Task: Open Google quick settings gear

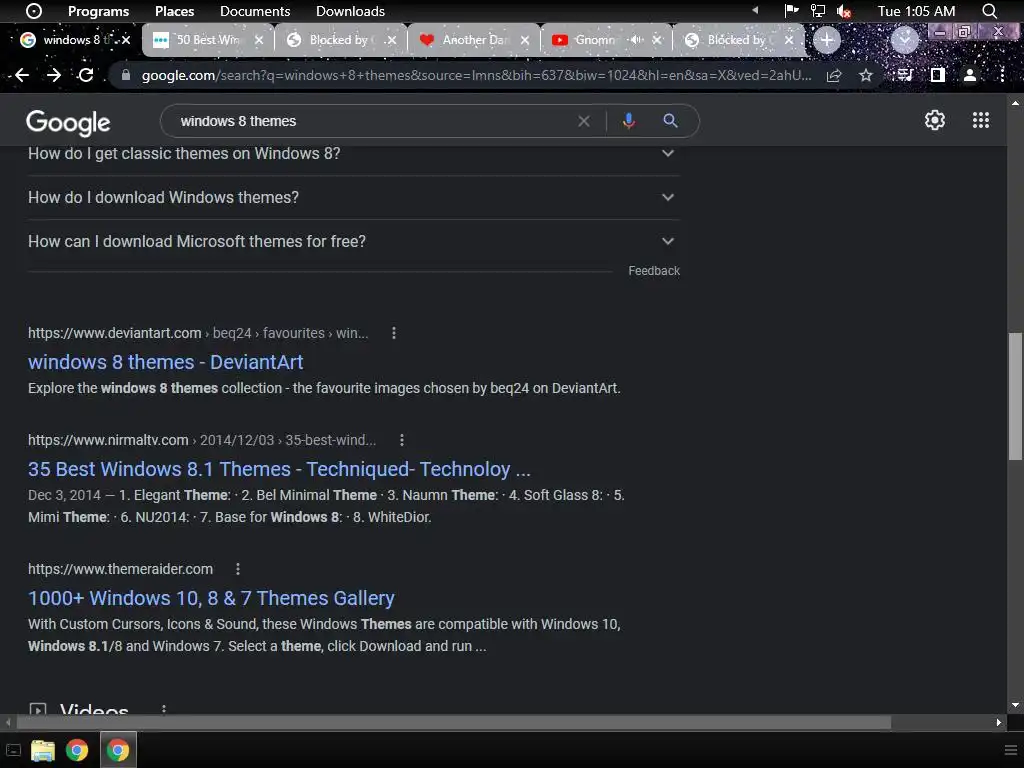Action: pos(935,120)
